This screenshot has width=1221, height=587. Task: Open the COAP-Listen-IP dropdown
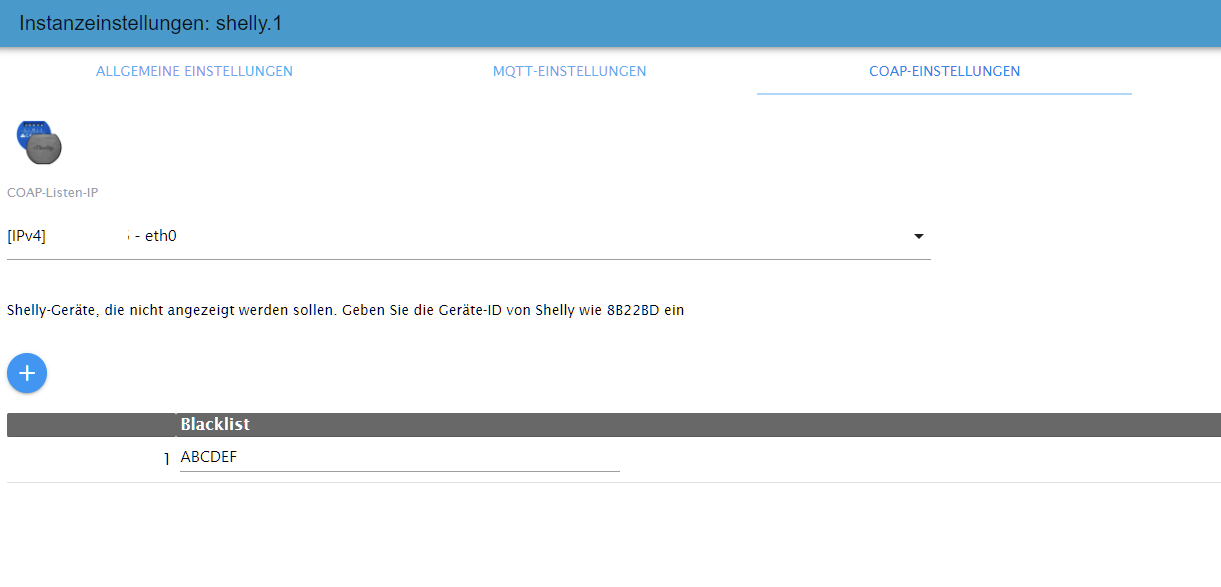468,237
